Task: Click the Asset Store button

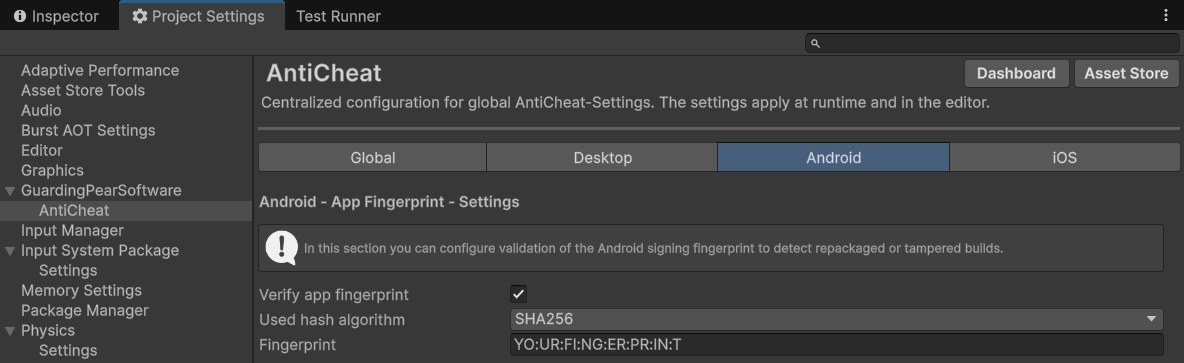Action: (1127, 73)
